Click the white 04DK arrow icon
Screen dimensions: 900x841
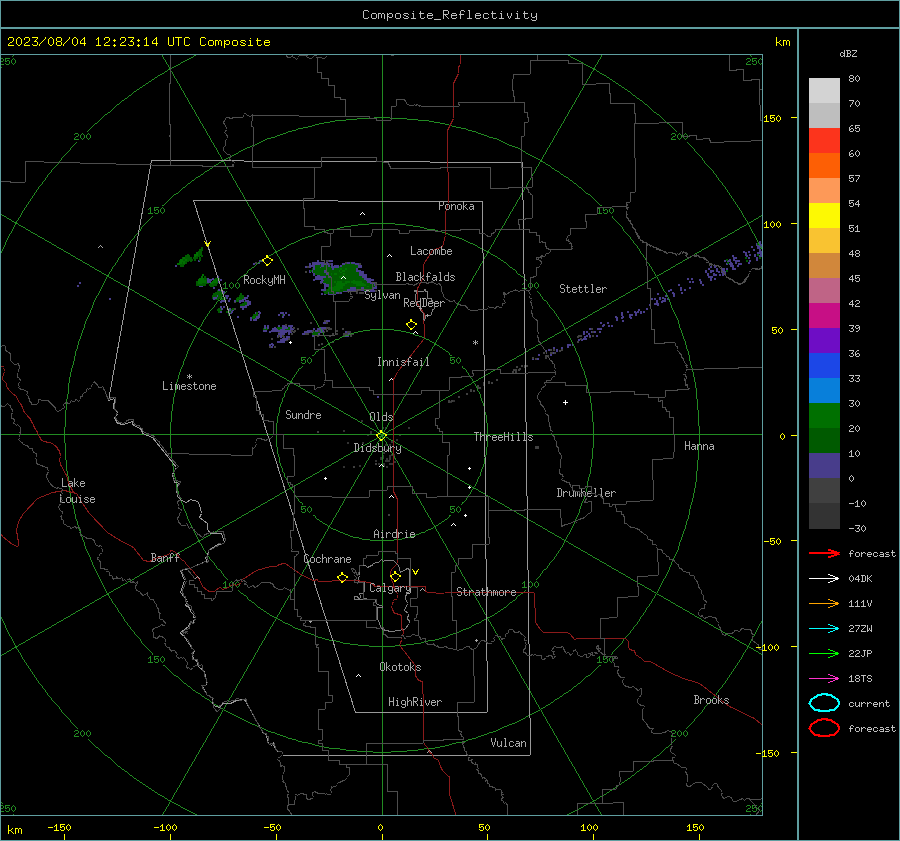coord(824,578)
